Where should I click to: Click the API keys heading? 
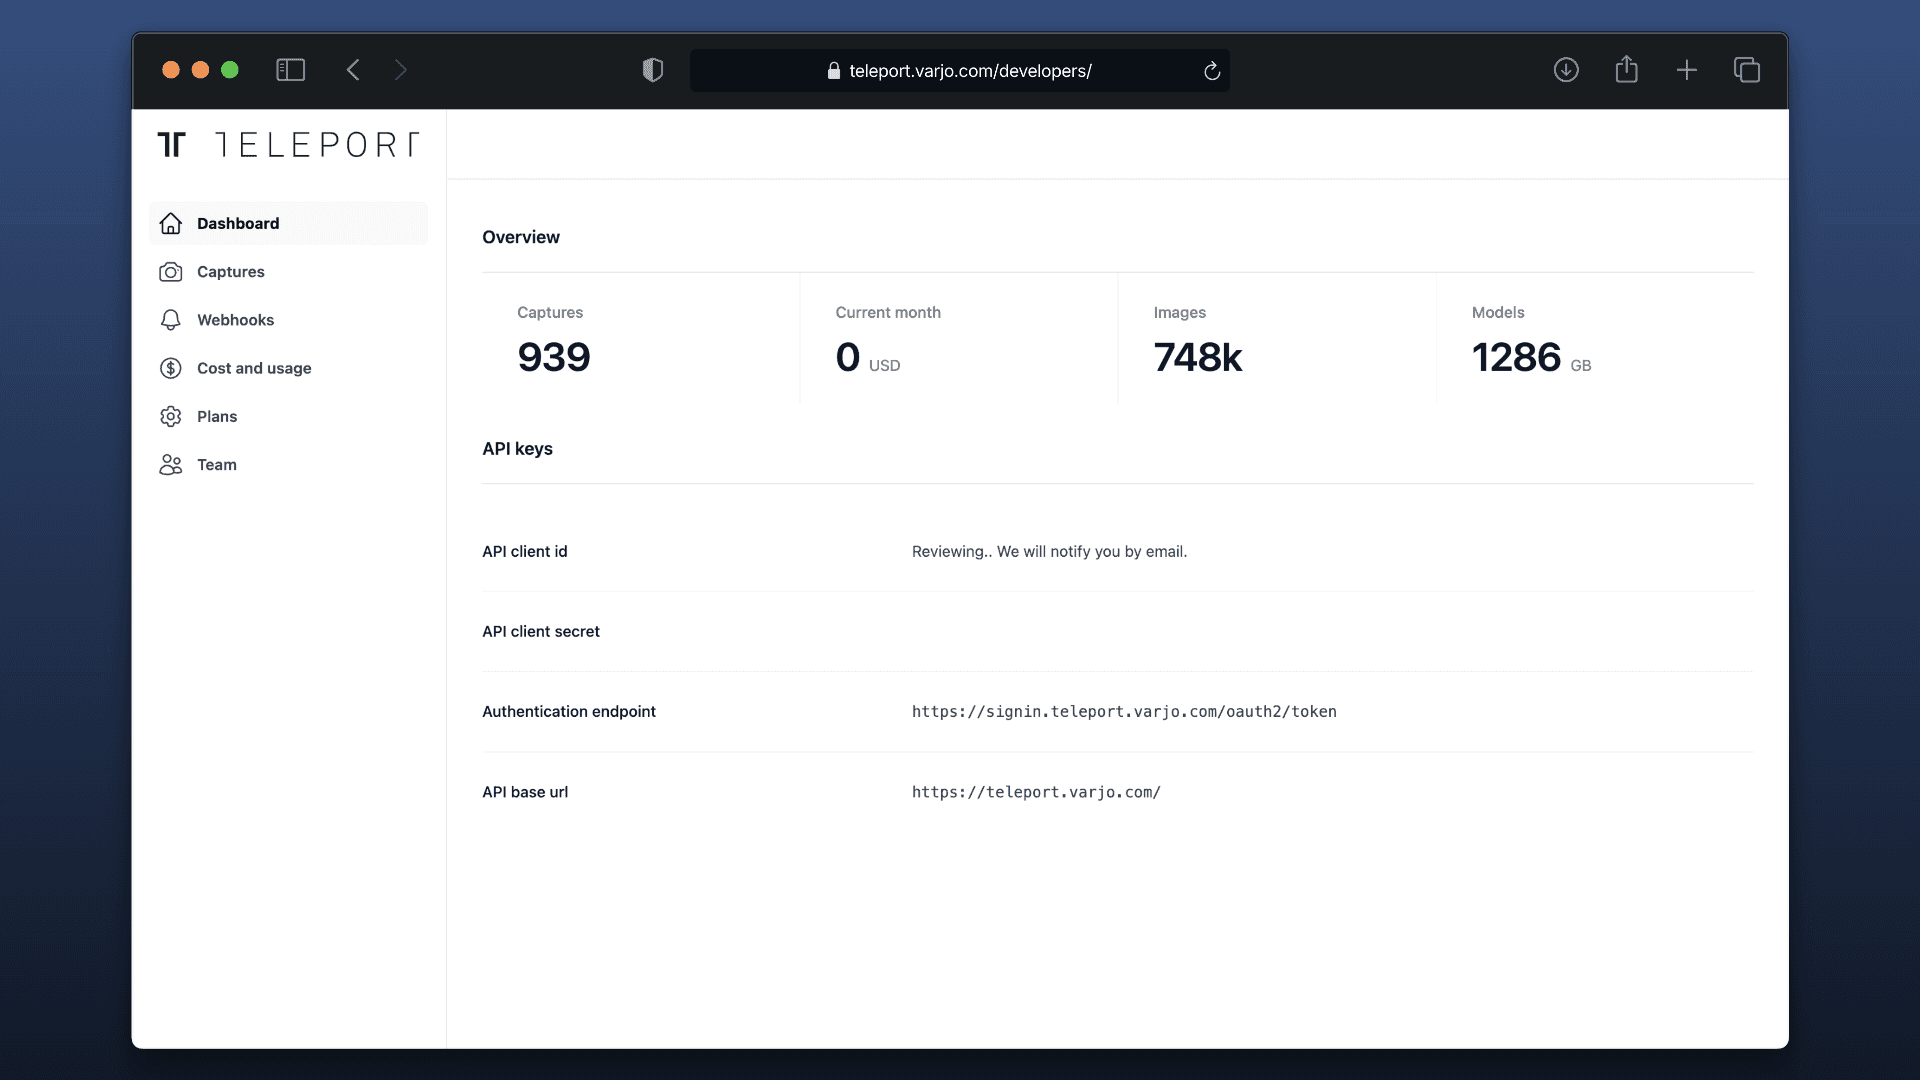517,449
